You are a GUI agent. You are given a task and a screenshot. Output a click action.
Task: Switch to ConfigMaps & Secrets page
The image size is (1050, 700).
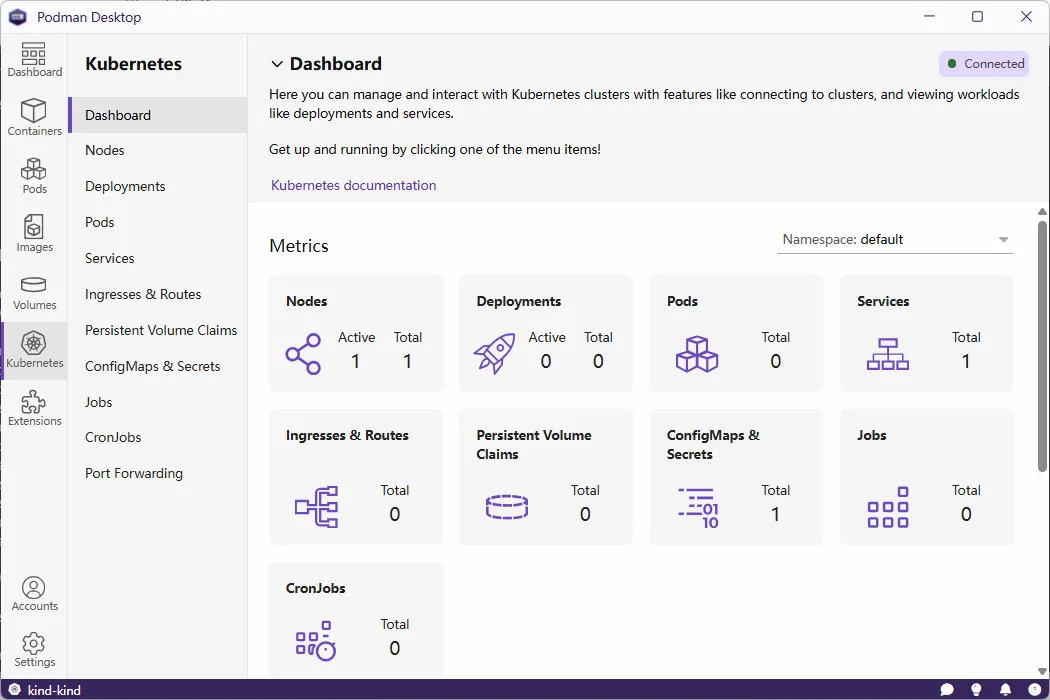tap(152, 366)
